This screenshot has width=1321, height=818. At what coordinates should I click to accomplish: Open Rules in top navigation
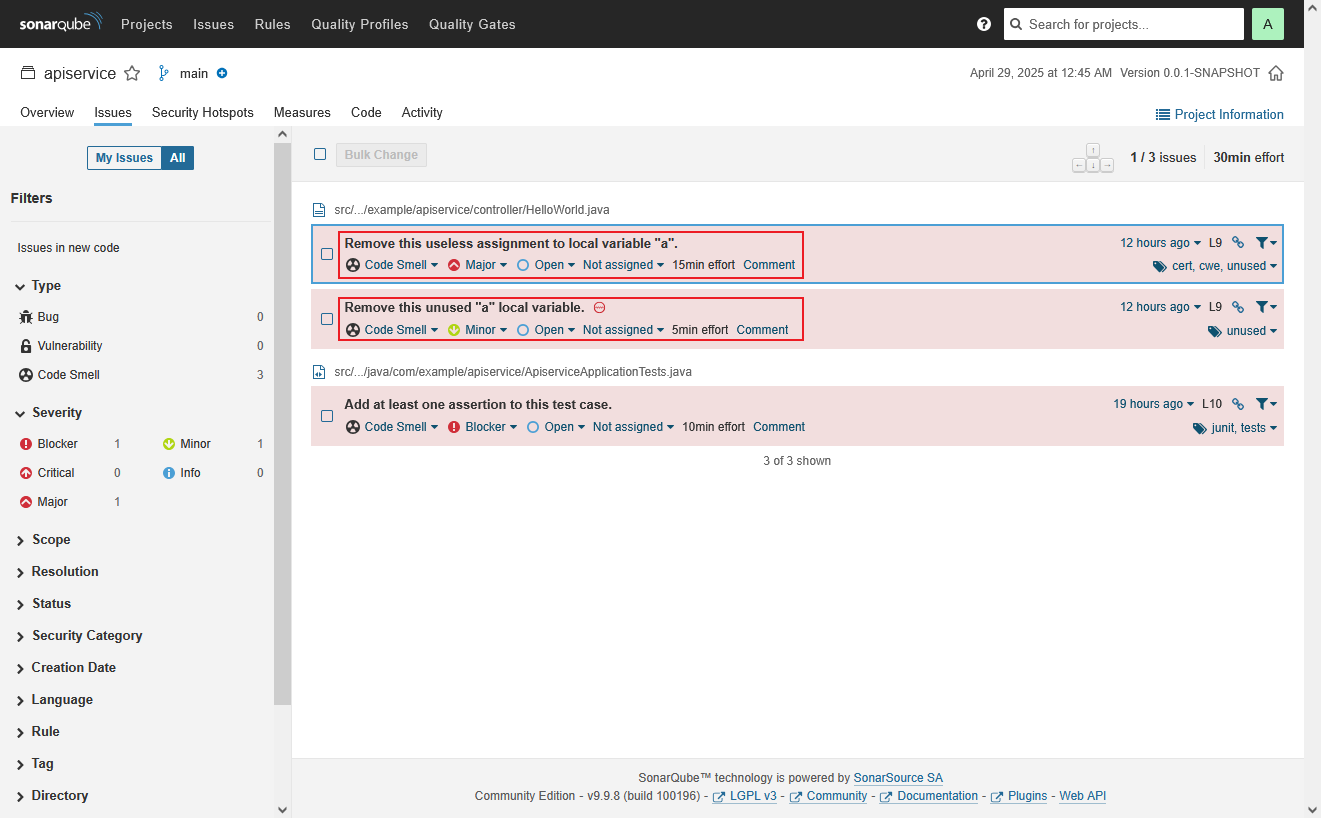(x=272, y=24)
